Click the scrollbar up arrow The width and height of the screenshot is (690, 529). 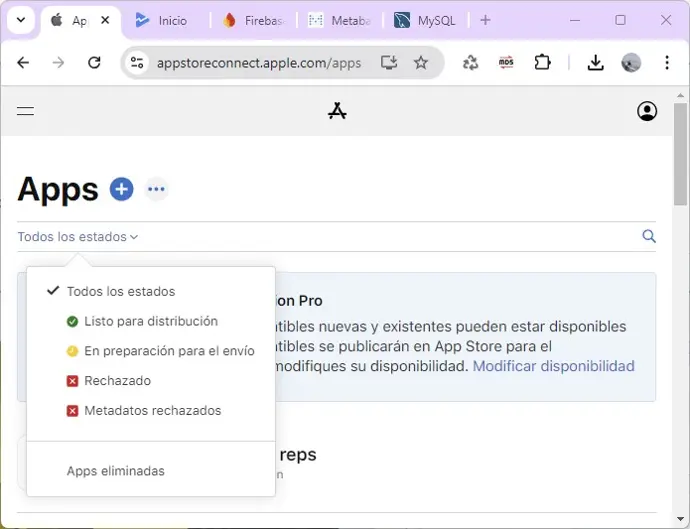pyautogui.click(x=680, y=95)
